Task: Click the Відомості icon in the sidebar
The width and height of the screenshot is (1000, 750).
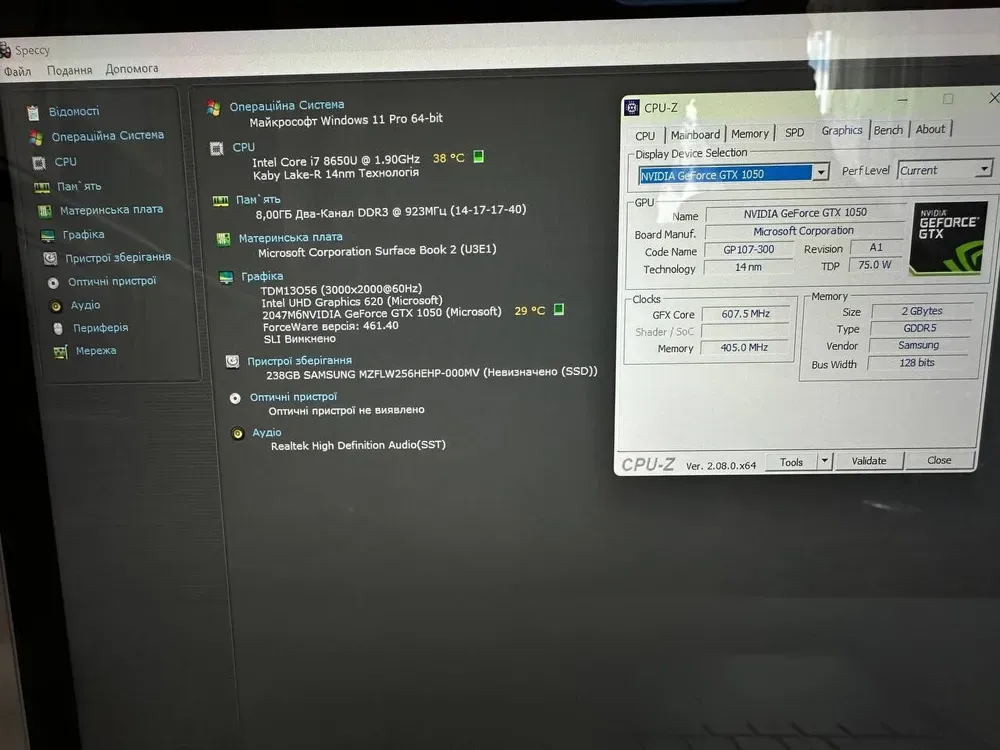Action: click(33, 112)
